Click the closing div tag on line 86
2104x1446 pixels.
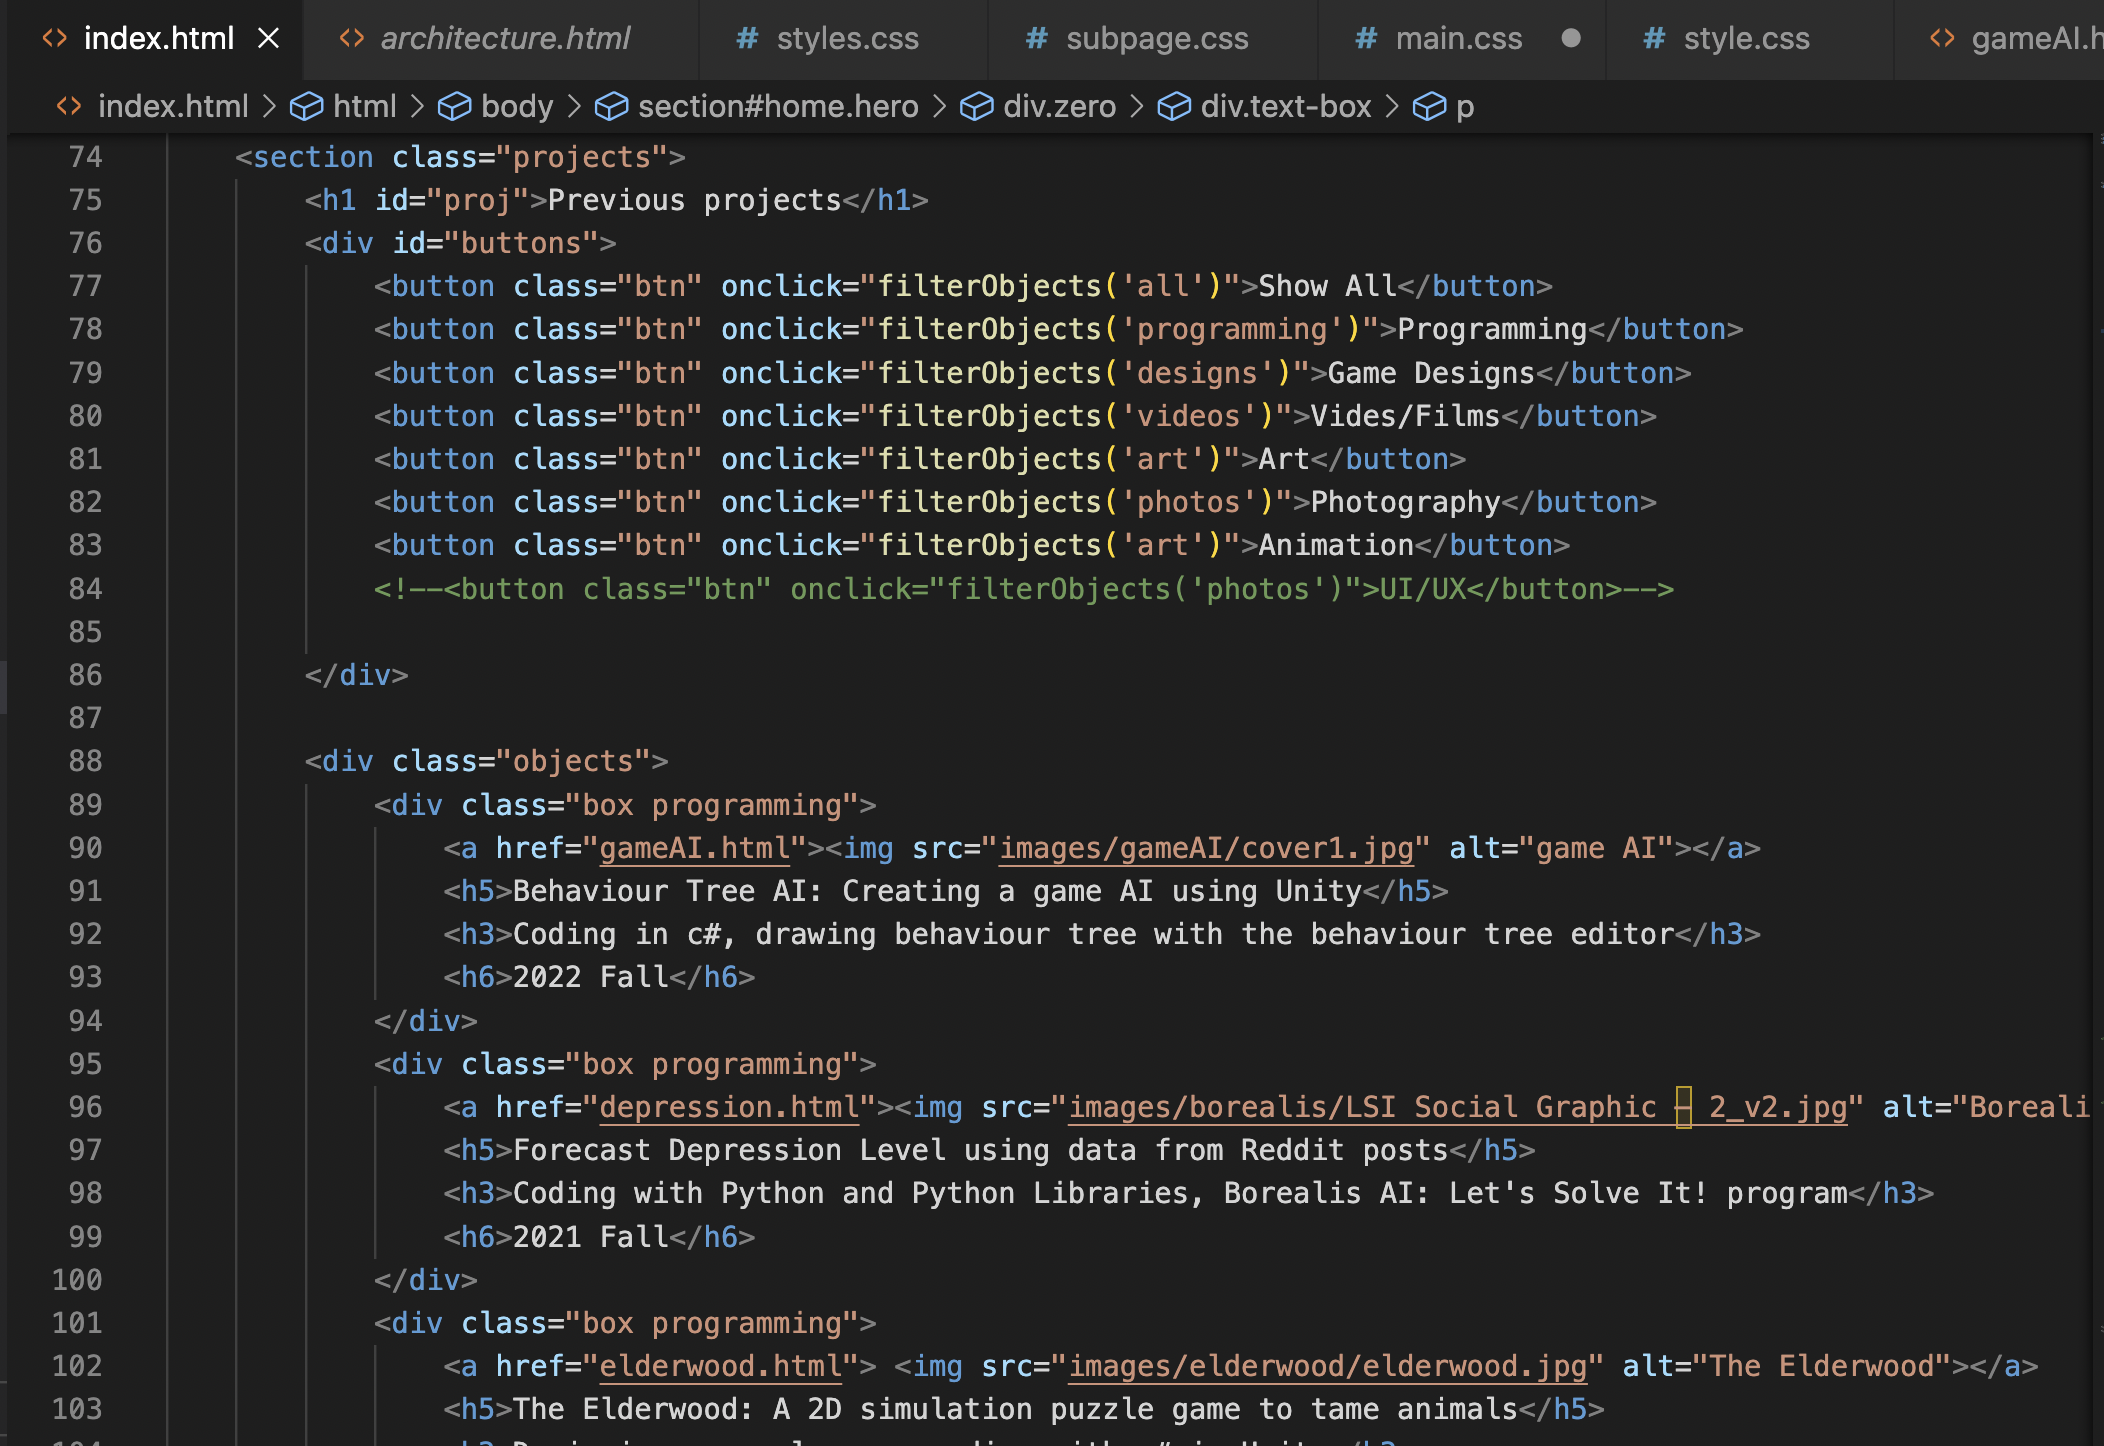coord(357,675)
